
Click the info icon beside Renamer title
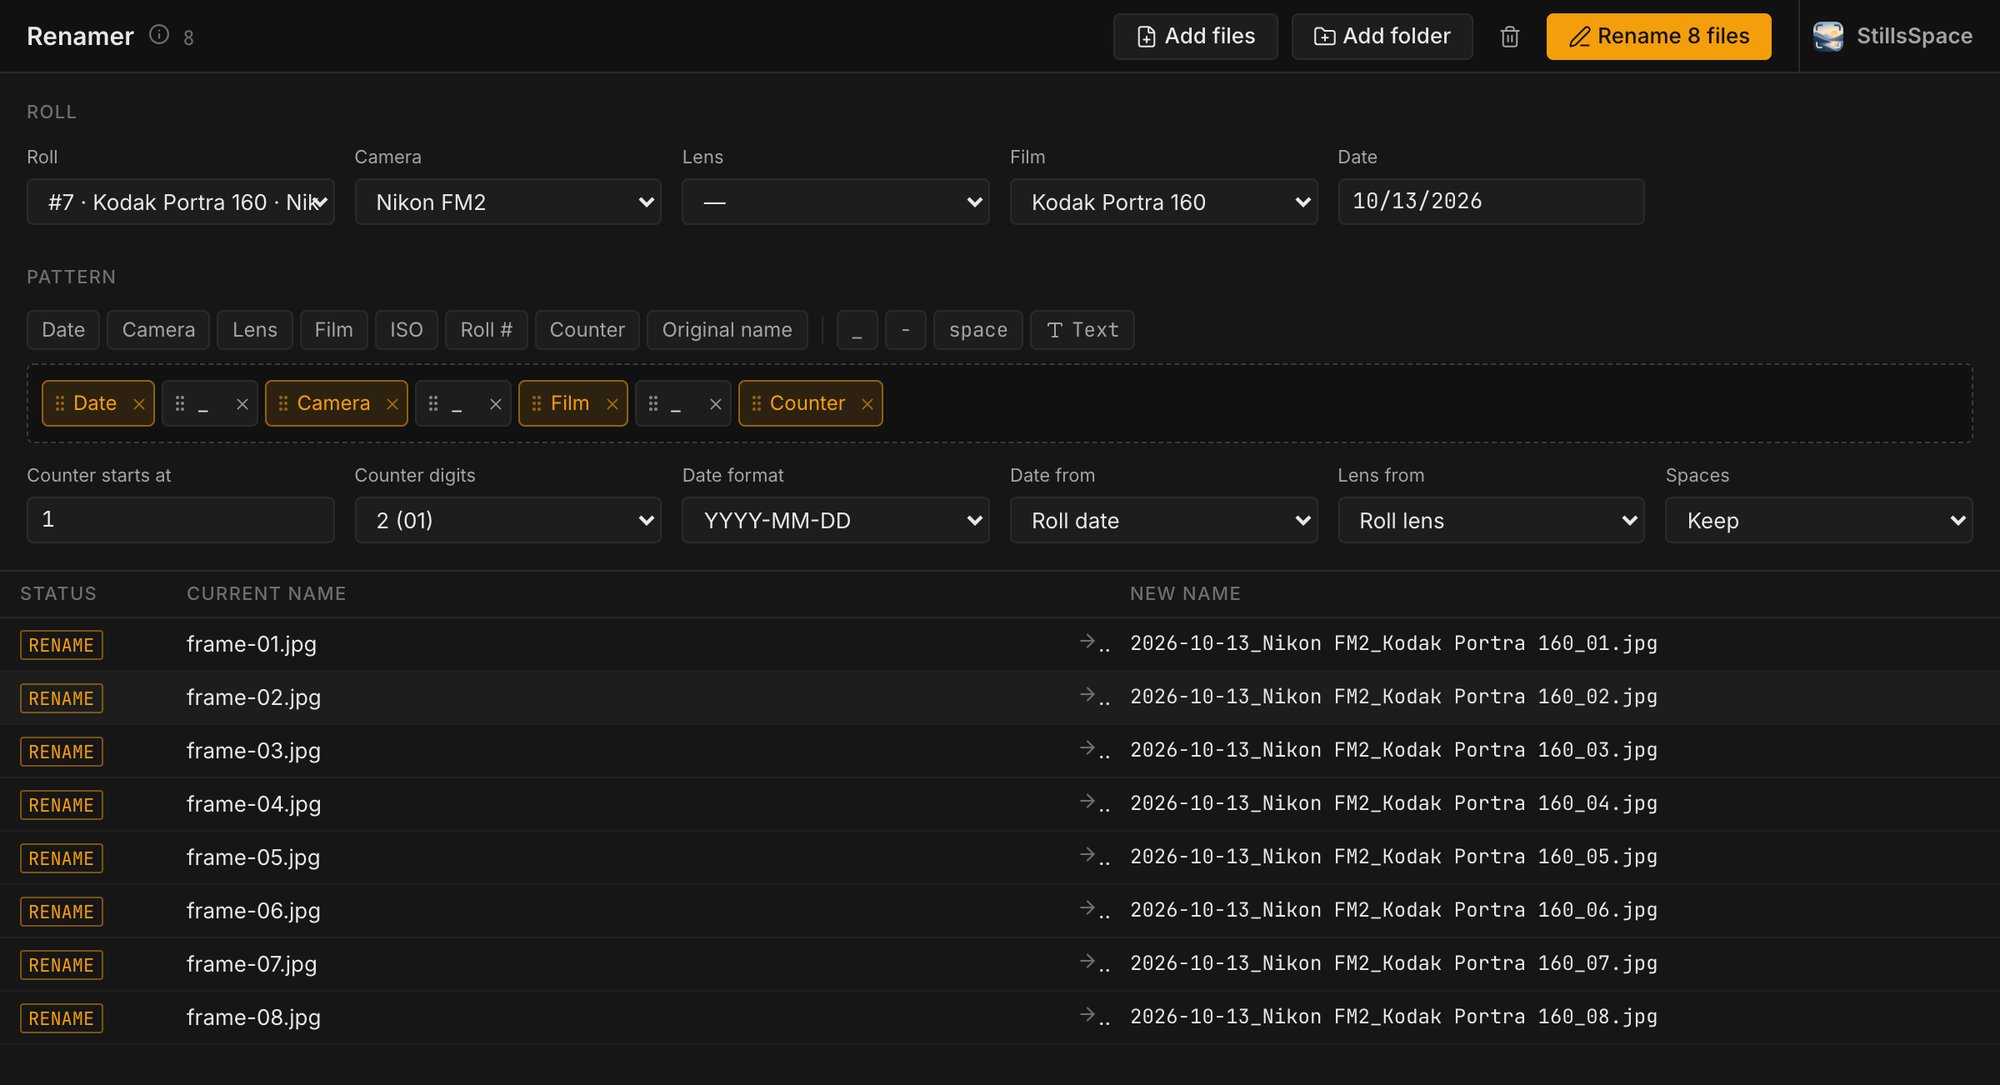[x=159, y=35]
